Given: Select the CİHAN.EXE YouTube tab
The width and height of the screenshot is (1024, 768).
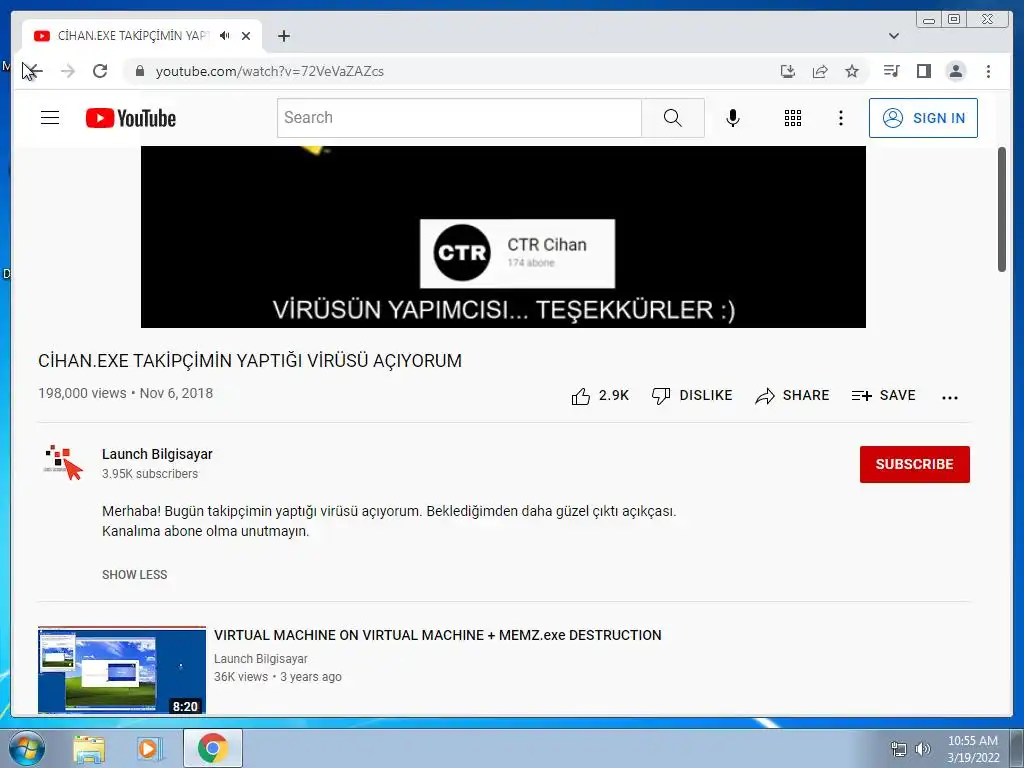Looking at the screenshot, I should tap(142, 36).
